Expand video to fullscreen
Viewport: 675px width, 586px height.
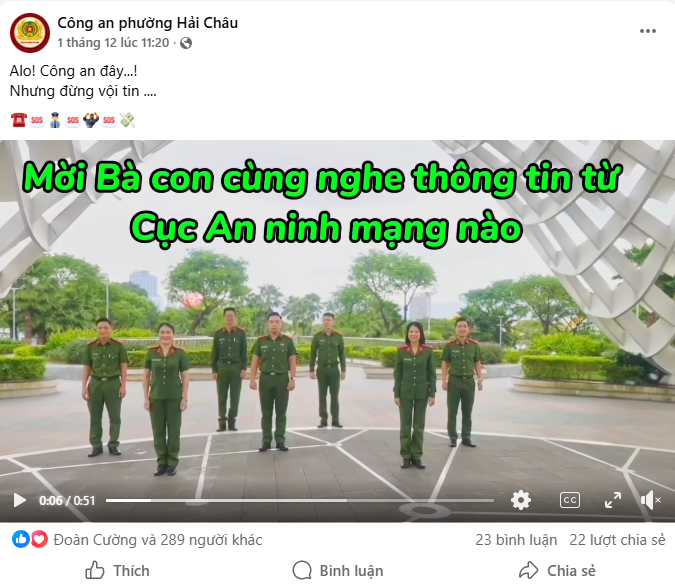613,500
